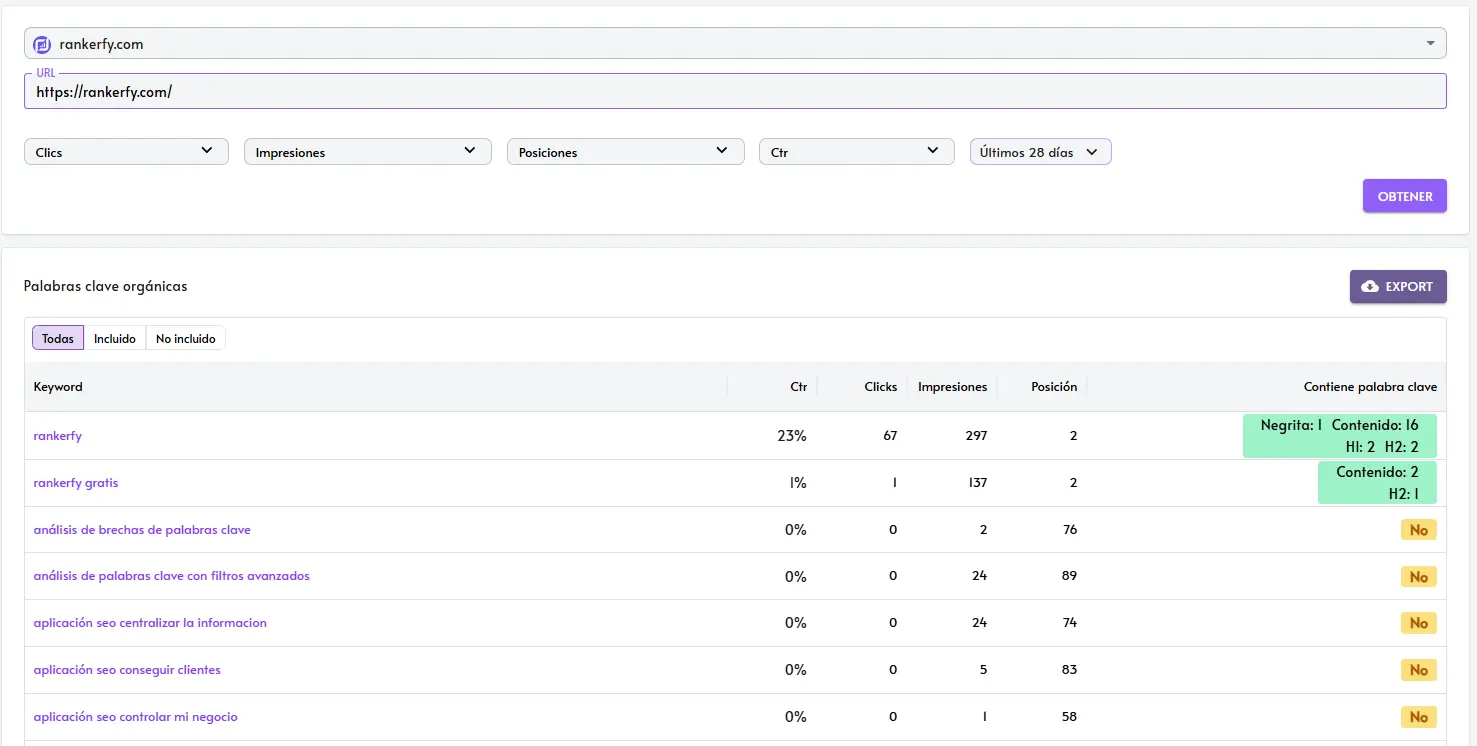This screenshot has width=1477, height=746.
Task: Sort by the Impresiones column header
Action: pyautogui.click(x=952, y=386)
